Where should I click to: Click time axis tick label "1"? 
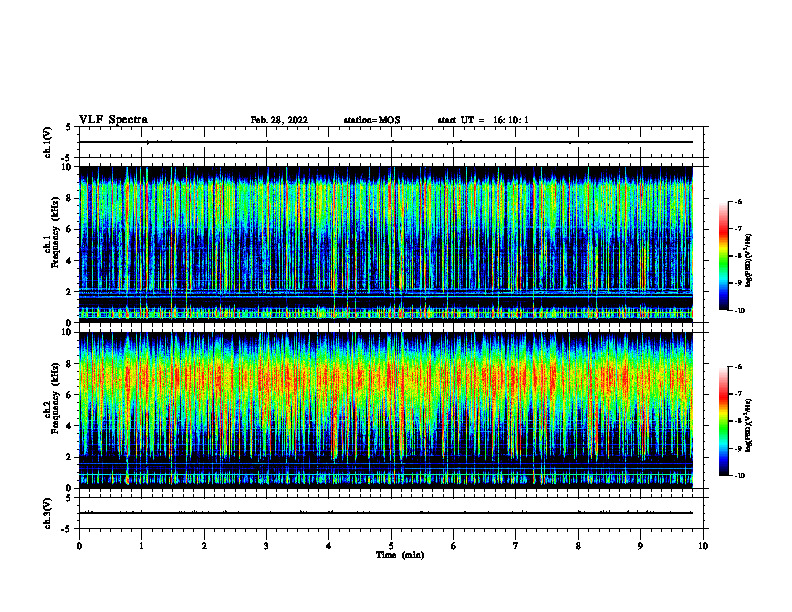[x=141, y=546]
